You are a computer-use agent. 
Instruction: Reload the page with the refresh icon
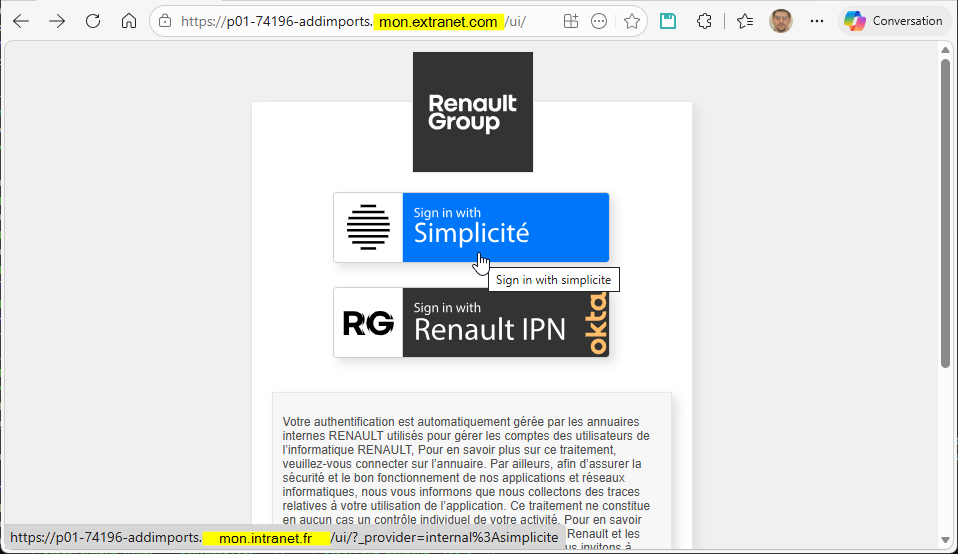click(x=93, y=21)
